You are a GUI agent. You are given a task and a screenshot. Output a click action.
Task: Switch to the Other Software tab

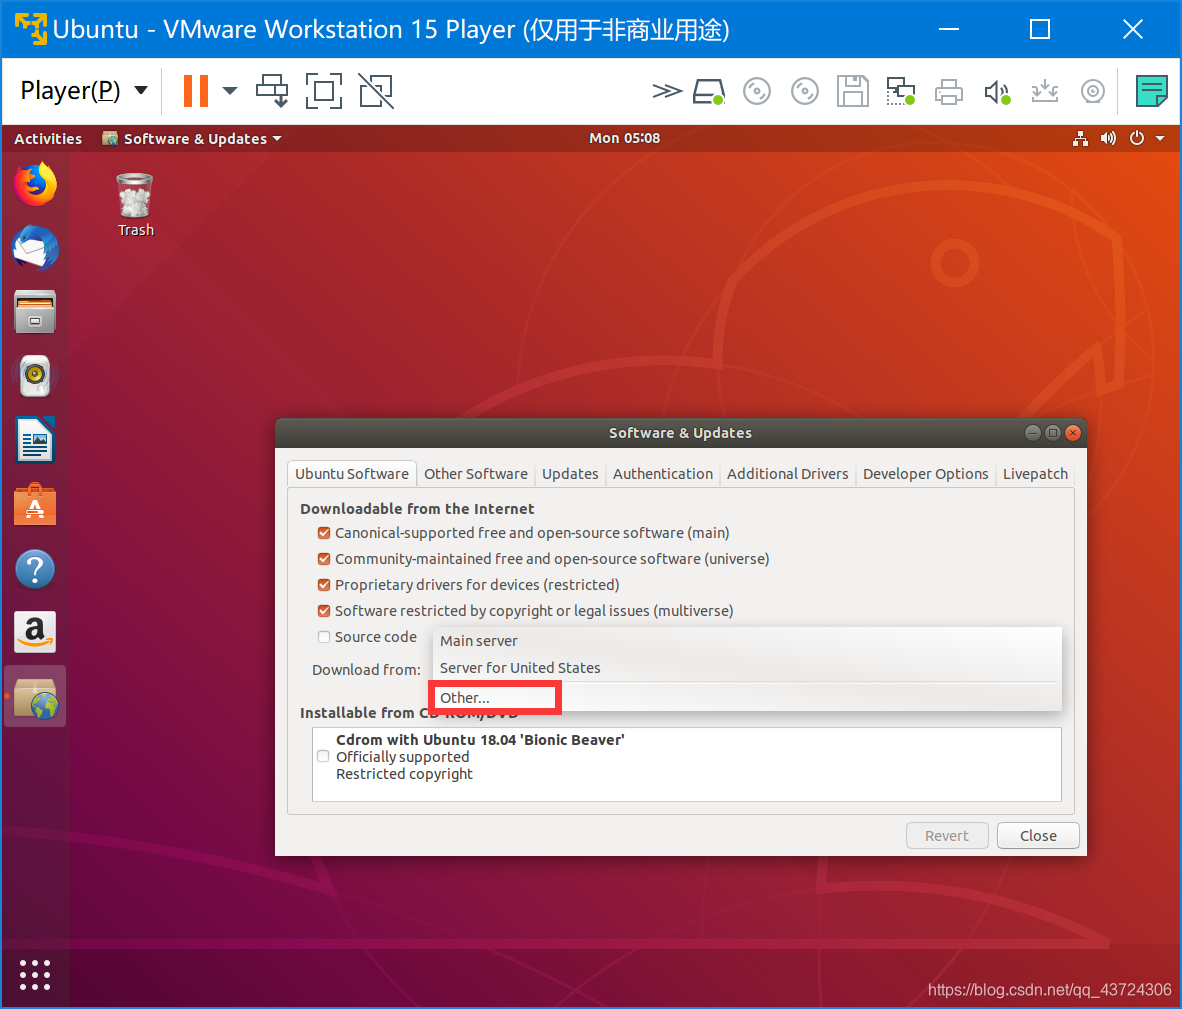tap(476, 473)
